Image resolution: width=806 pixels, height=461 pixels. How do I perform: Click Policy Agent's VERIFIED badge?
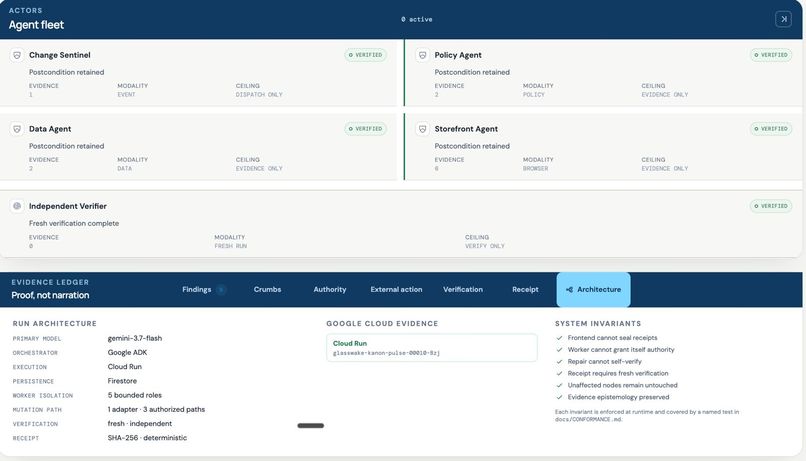pos(771,55)
